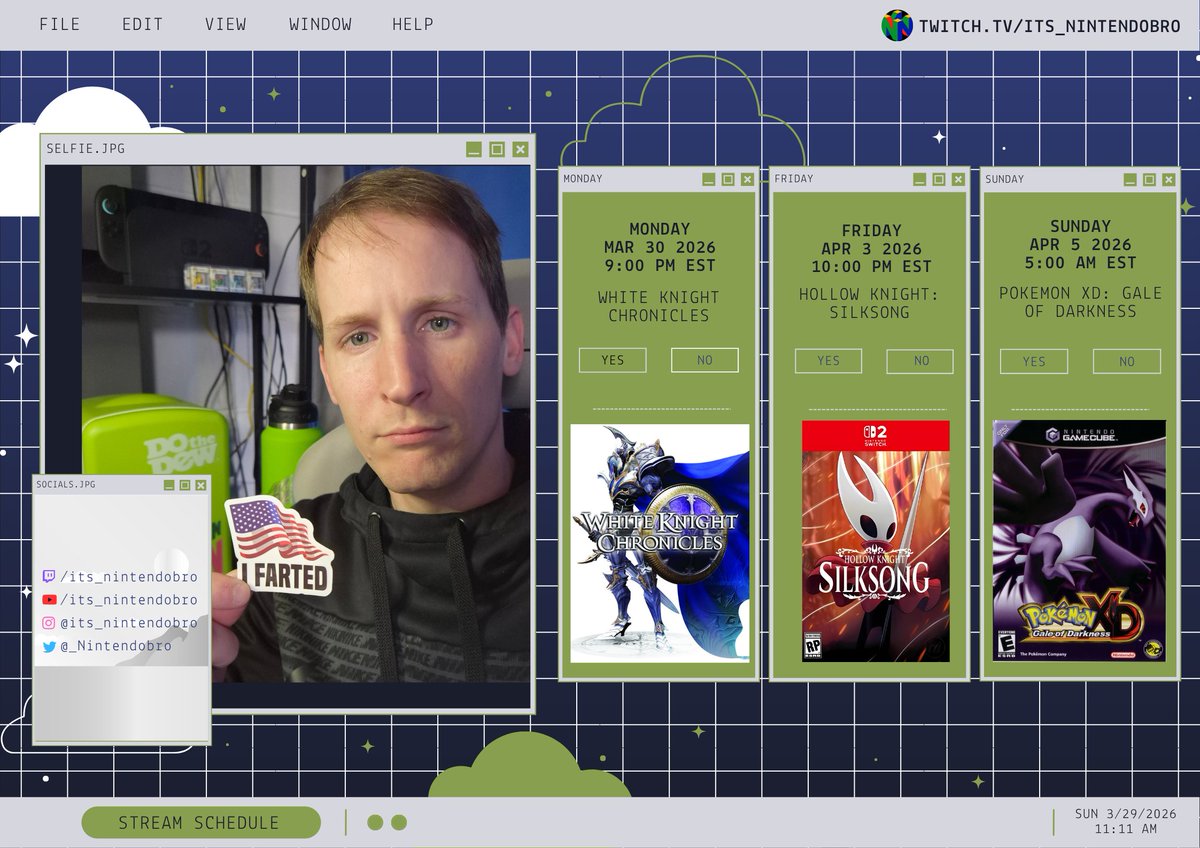The width and height of the screenshot is (1200, 848).
Task: Click the White Knight Chronicles cover art
Action: click(660, 543)
